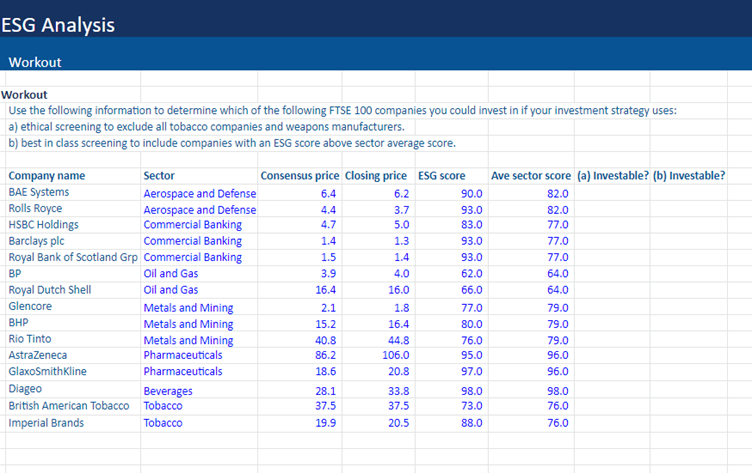Select the Ave sector score header
Screen dimensions: 752x473
point(531,176)
